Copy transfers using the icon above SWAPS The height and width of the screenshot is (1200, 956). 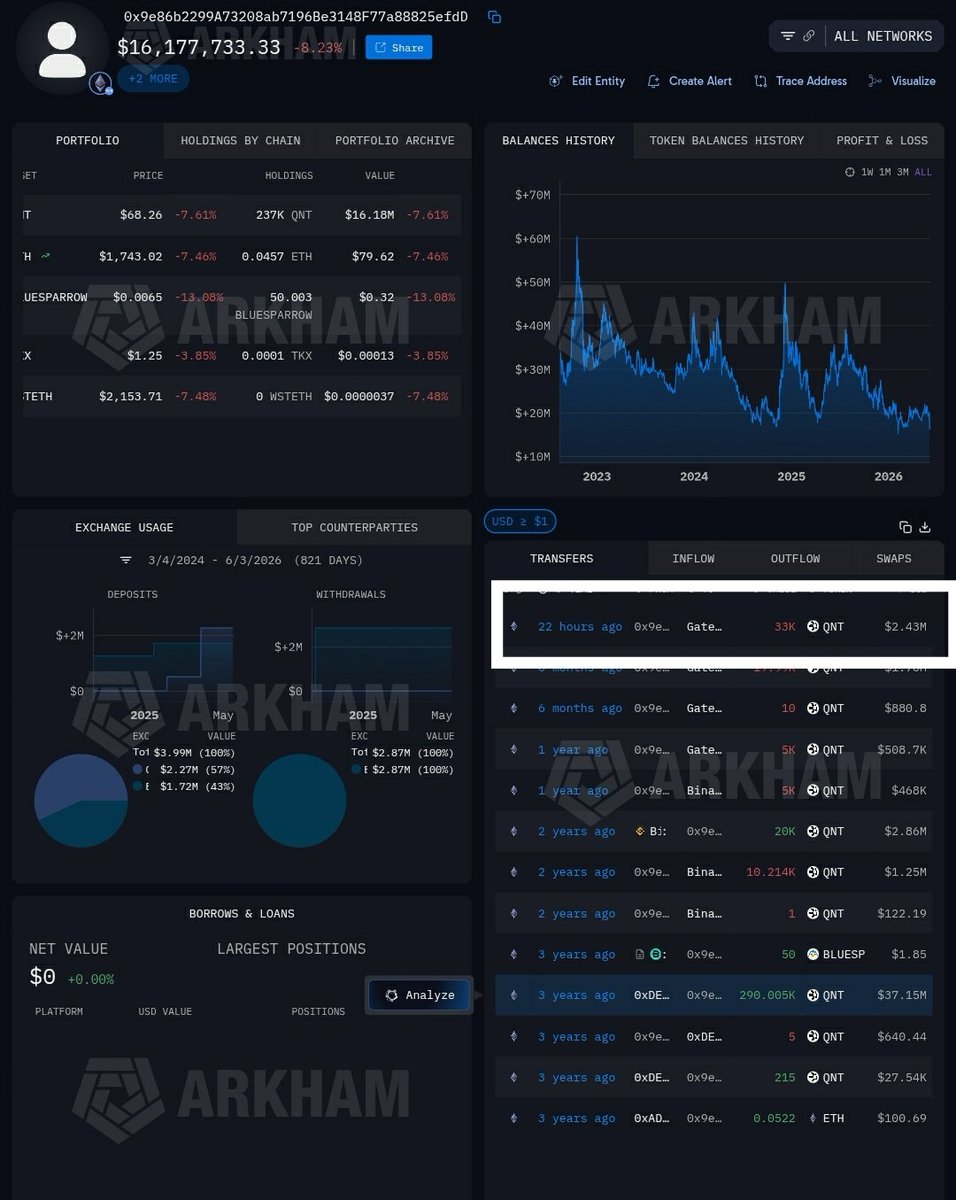click(905, 527)
